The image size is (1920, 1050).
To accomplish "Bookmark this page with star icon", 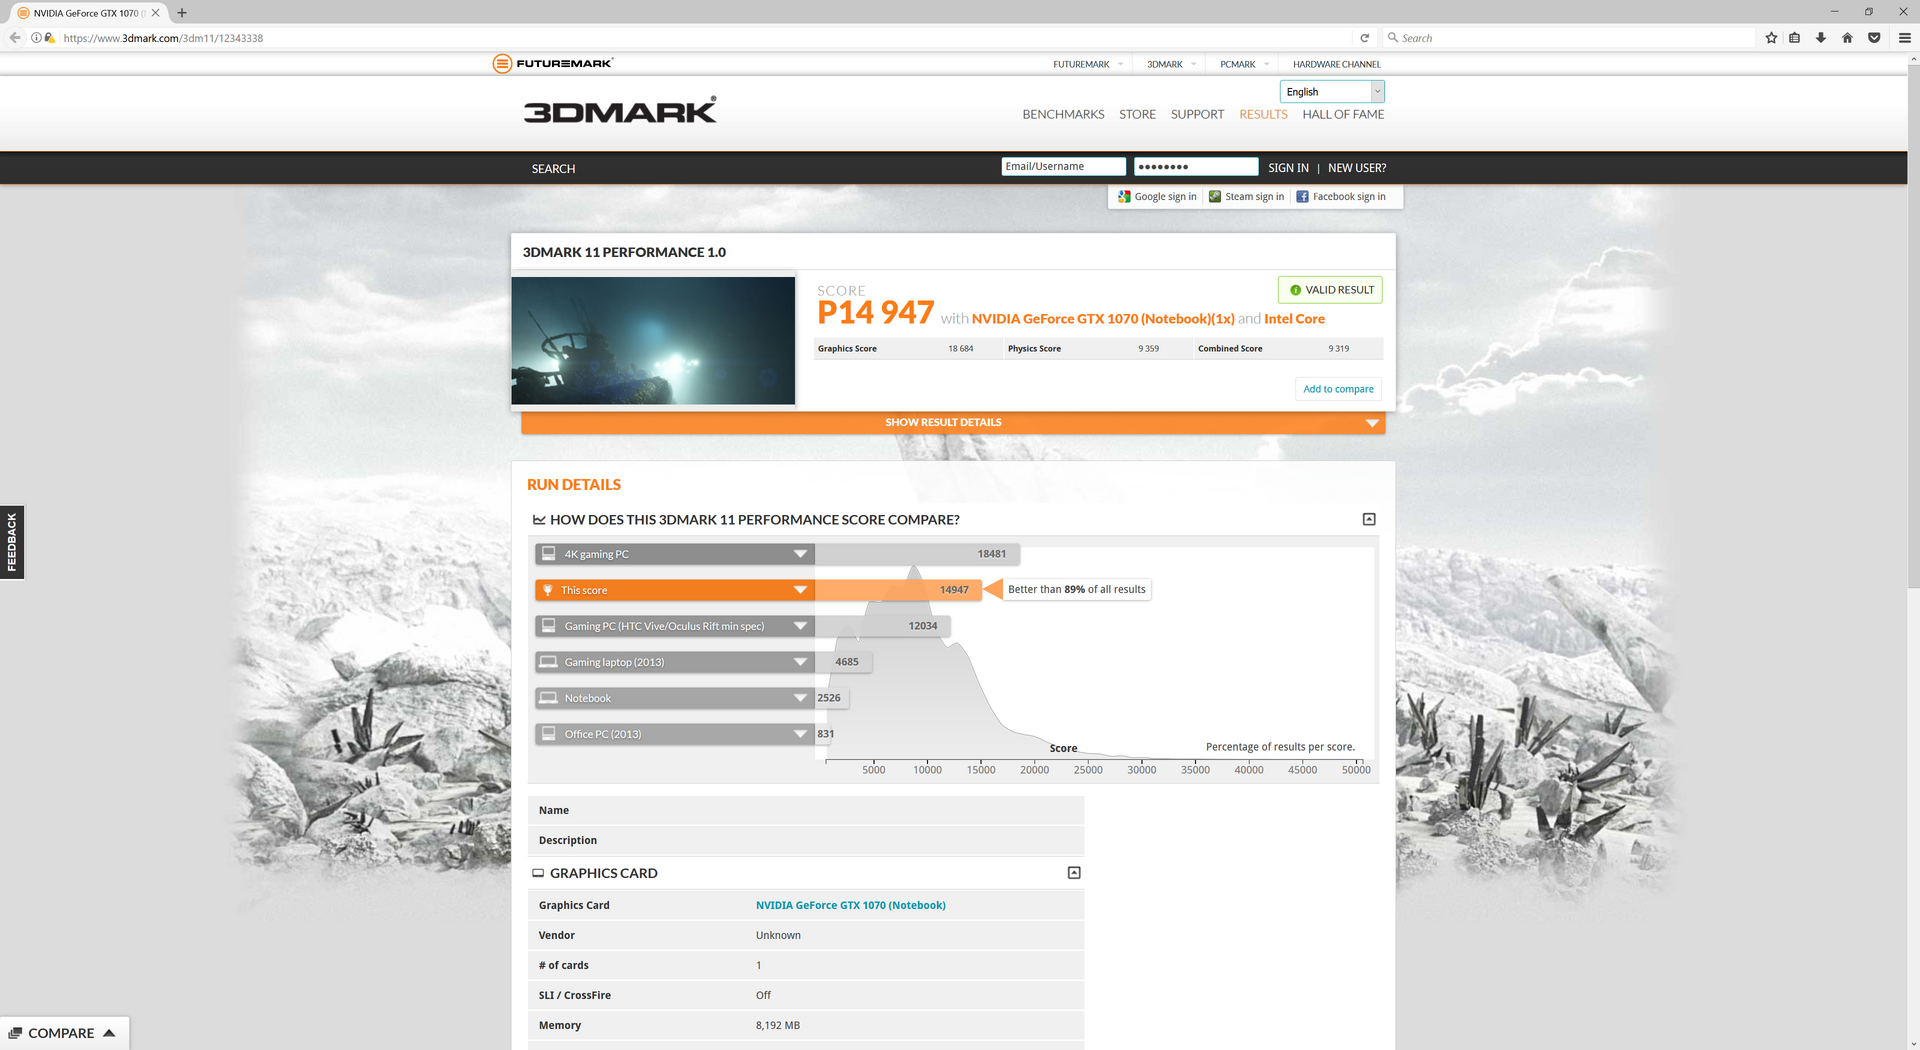I will [x=1771, y=38].
